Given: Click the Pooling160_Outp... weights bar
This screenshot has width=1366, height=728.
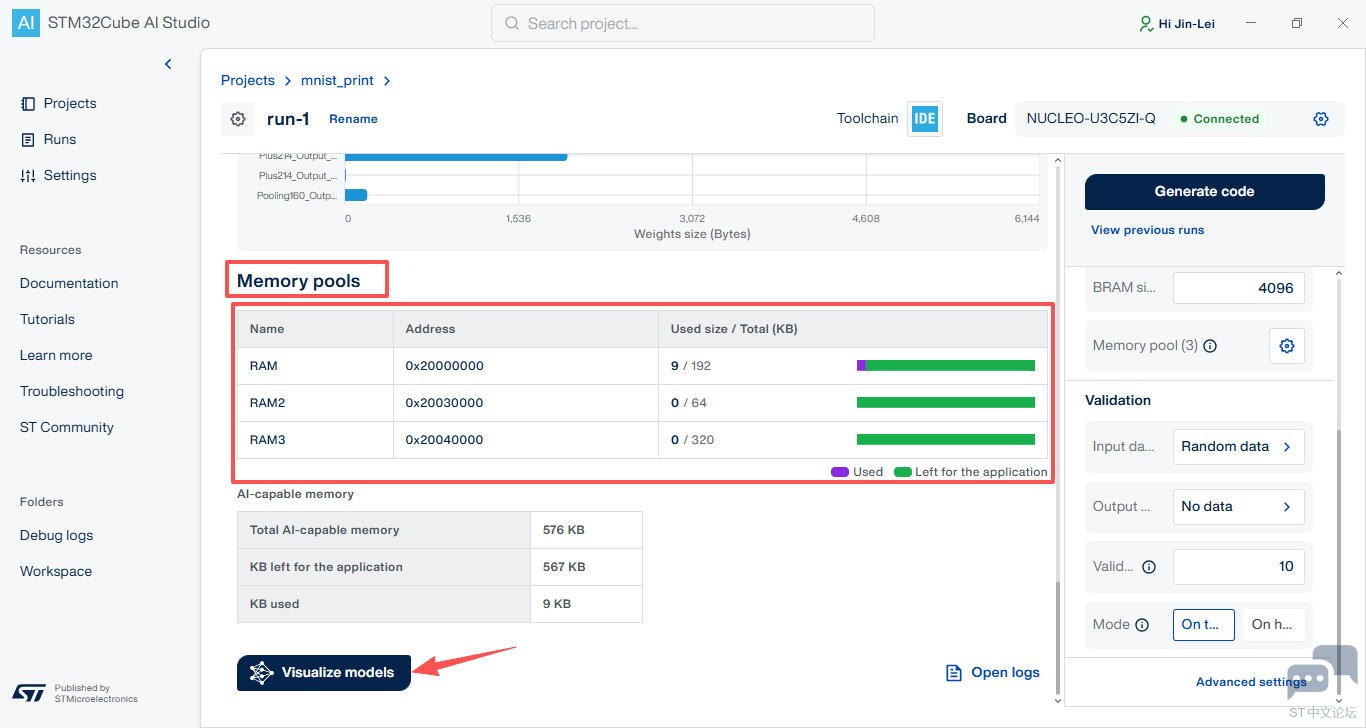Looking at the screenshot, I should click(356, 195).
